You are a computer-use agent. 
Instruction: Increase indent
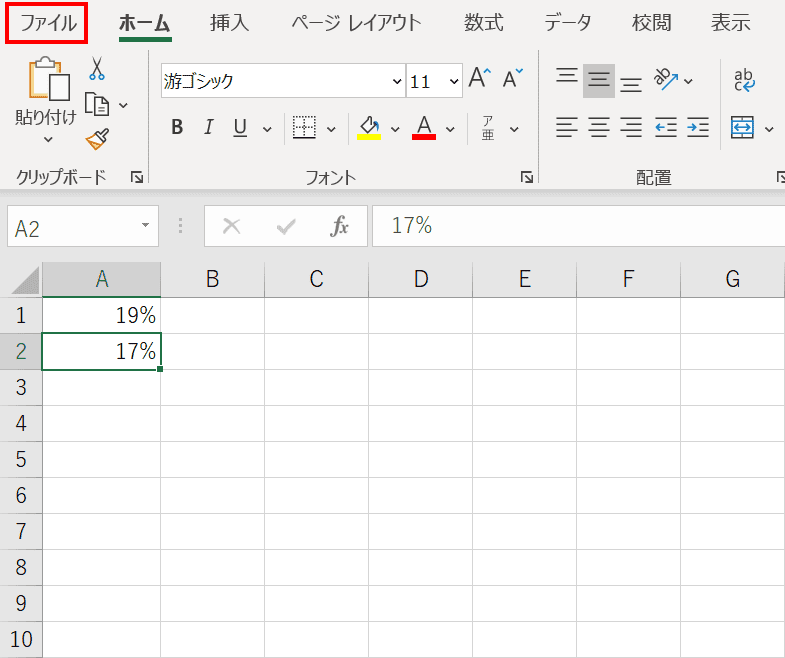point(698,127)
